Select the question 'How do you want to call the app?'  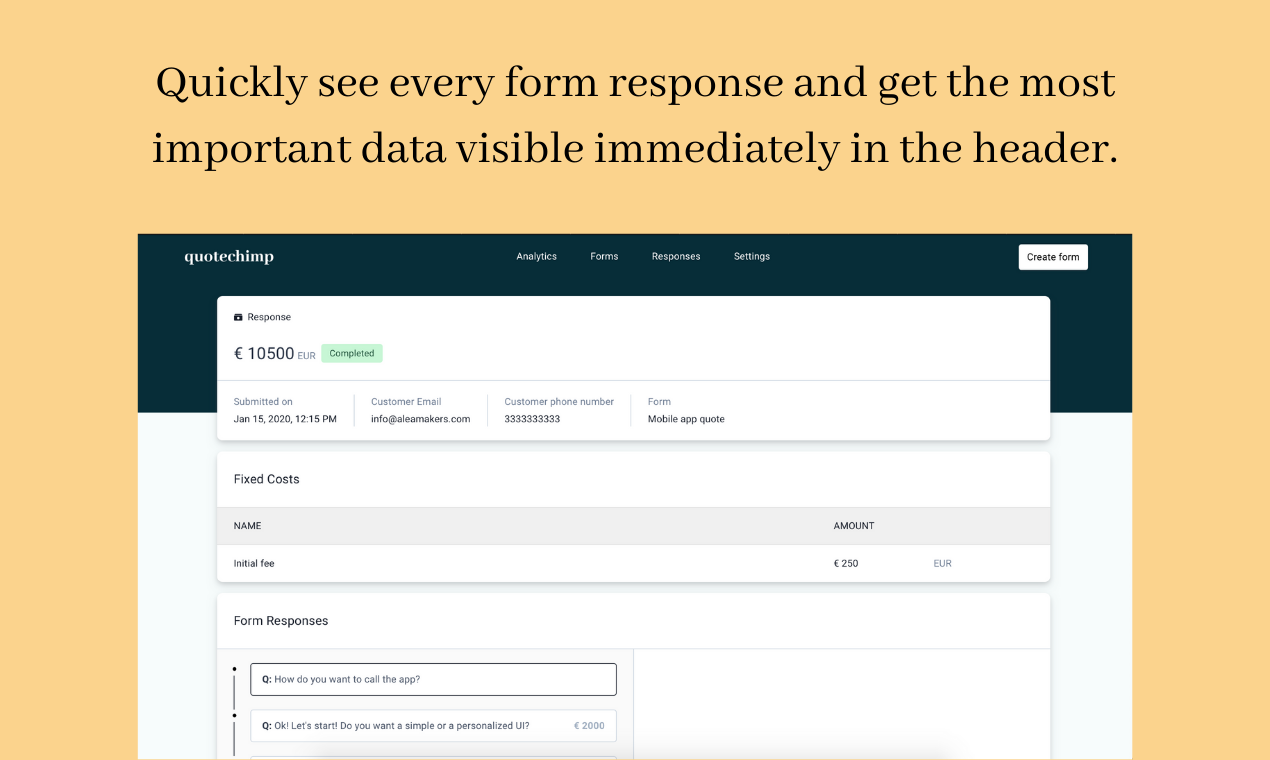coord(433,679)
